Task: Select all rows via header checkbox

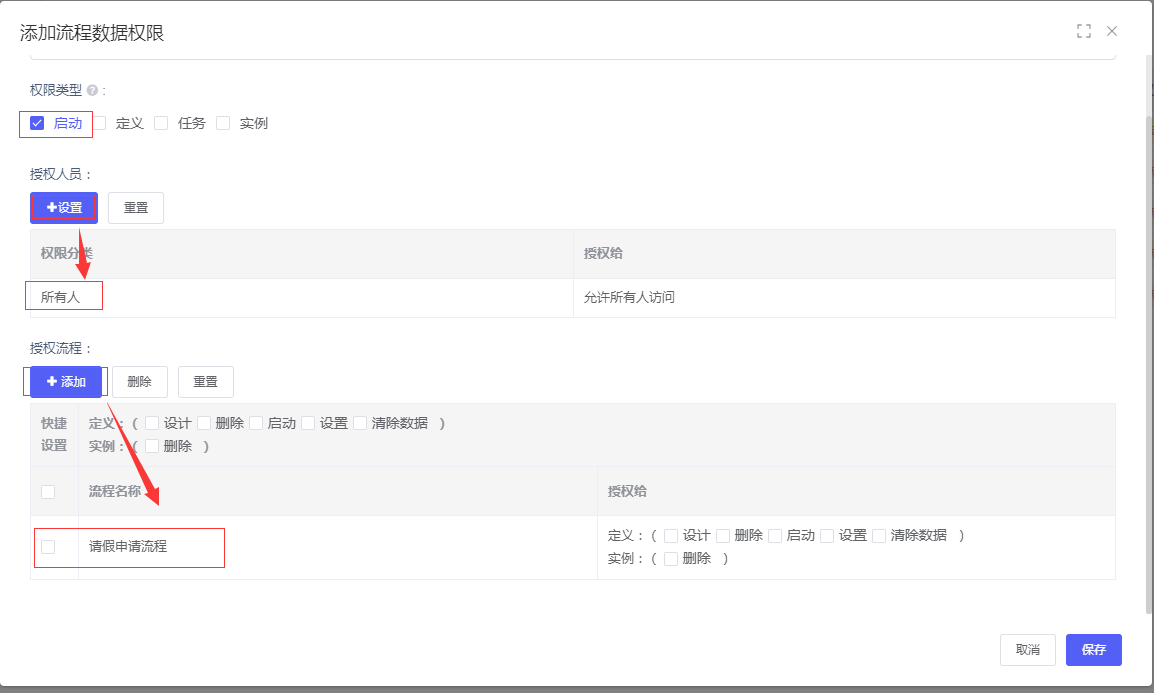Action: click(x=48, y=491)
